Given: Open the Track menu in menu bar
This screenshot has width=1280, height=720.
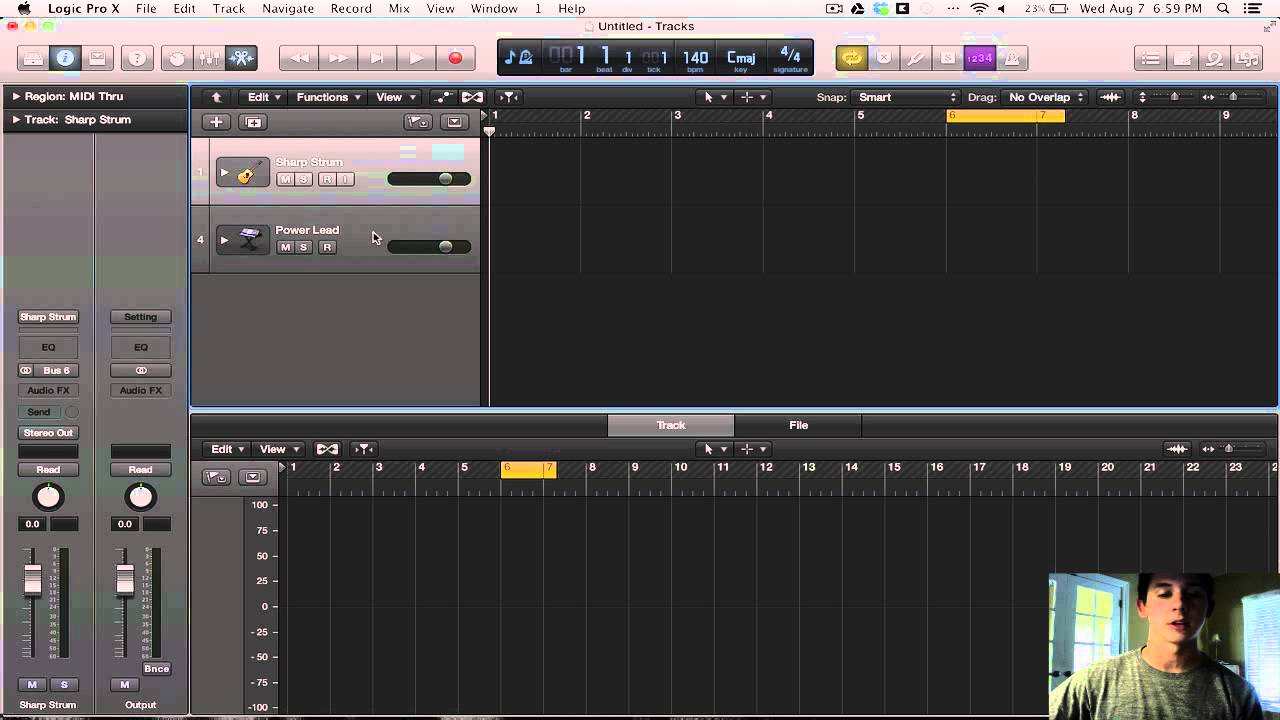Looking at the screenshot, I should pyautogui.click(x=229, y=9).
